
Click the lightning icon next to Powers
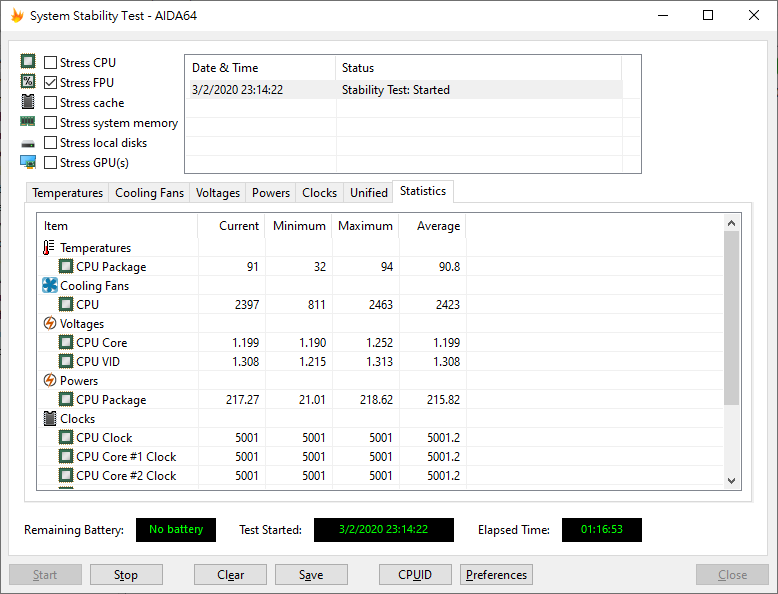[50, 380]
